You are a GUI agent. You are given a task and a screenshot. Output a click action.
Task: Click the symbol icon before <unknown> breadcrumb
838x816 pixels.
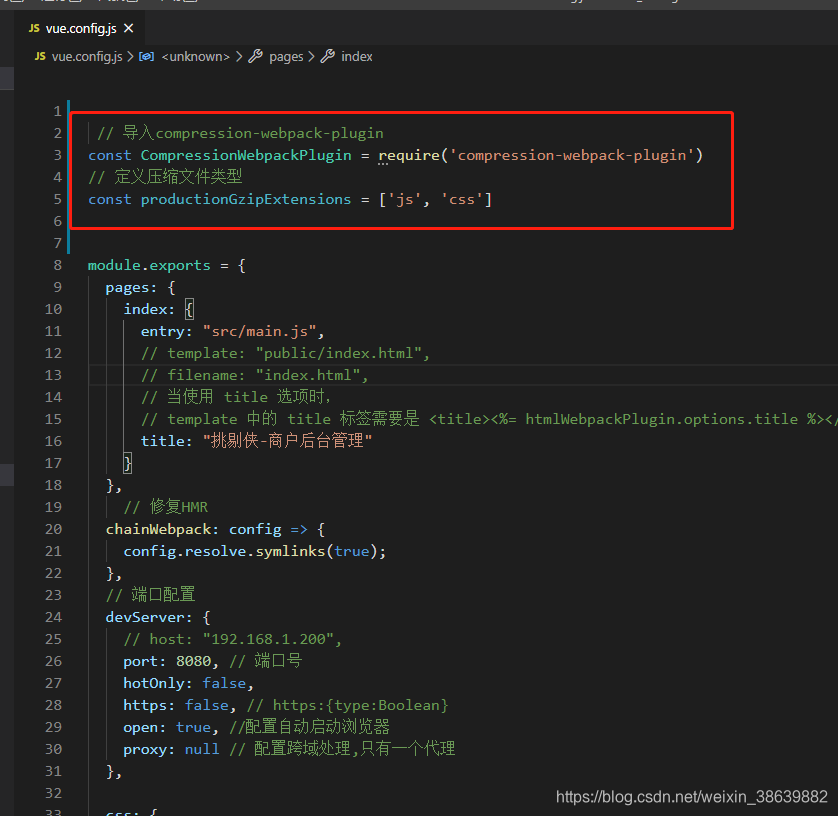pos(147,56)
